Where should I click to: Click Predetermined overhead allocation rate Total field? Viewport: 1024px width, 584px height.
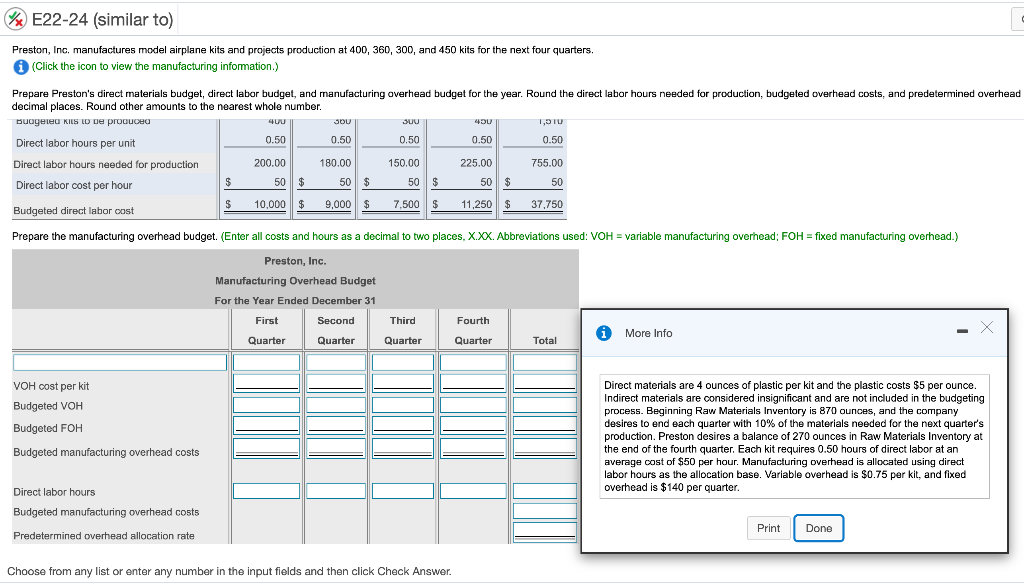click(545, 532)
